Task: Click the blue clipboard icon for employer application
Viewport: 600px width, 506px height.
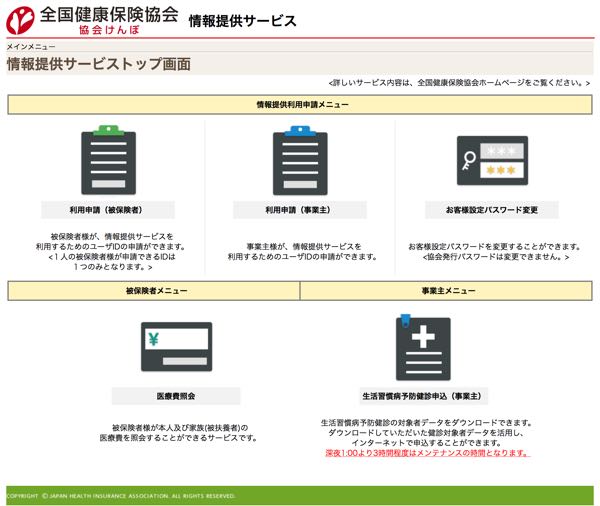Action: click(300, 161)
